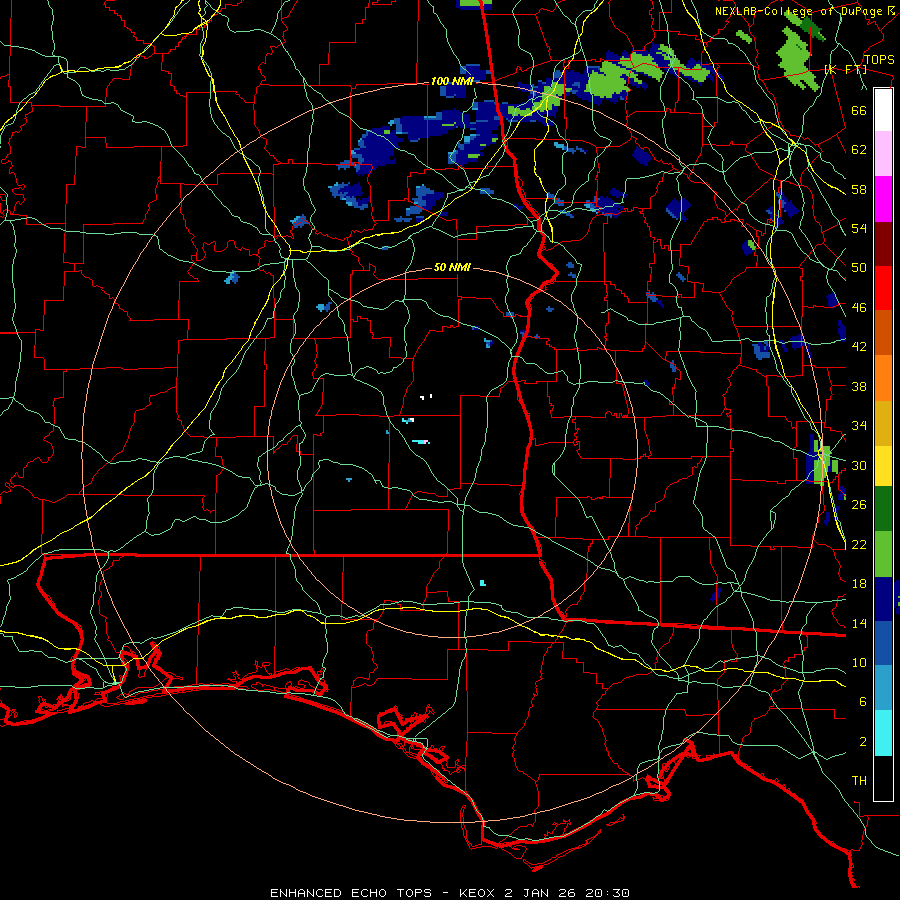Click the "TOPS" legend title

pyautogui.click(x=879, y=60)
